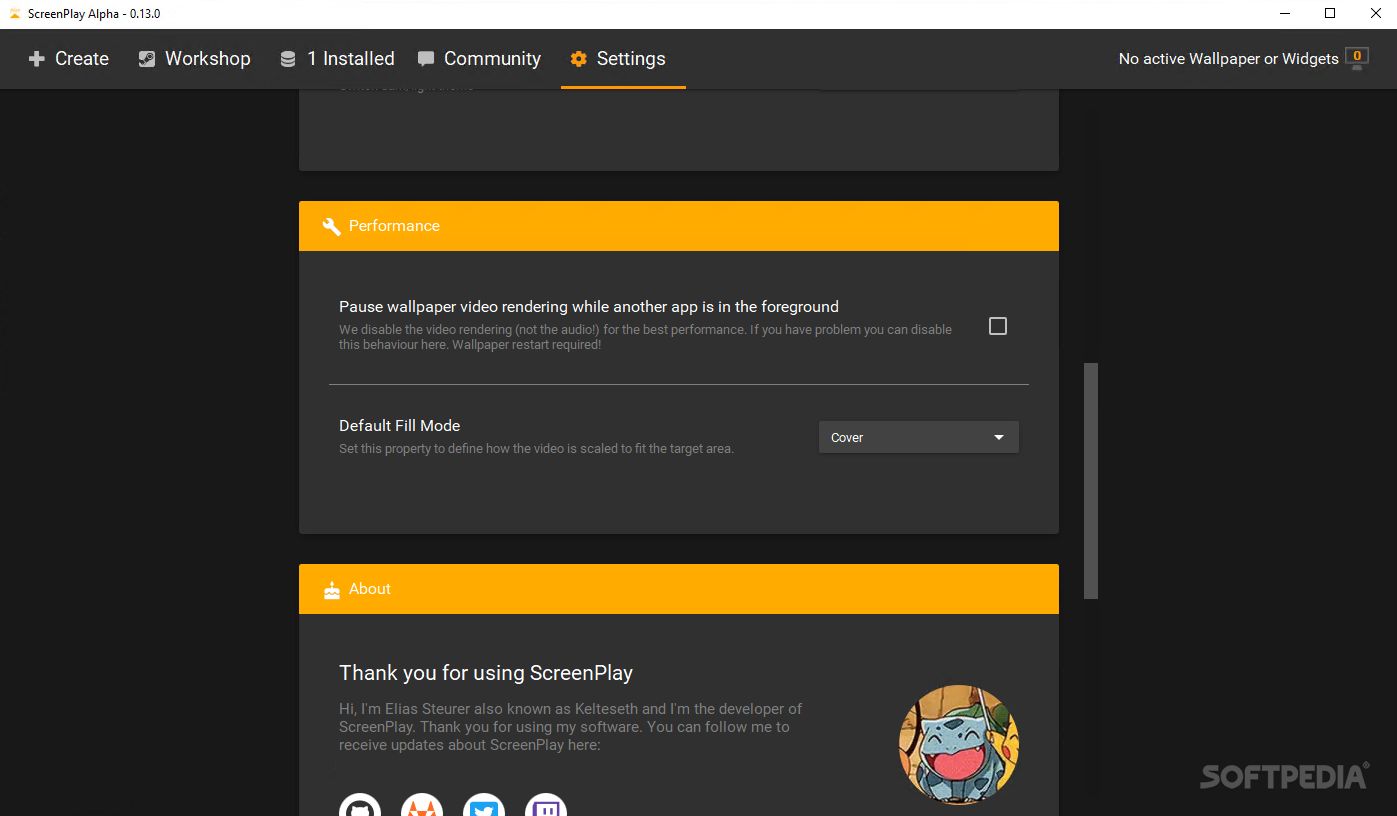Screen dimensions: 1397x816
Task: Click the cake icon in About header
Action: [332, 589]
